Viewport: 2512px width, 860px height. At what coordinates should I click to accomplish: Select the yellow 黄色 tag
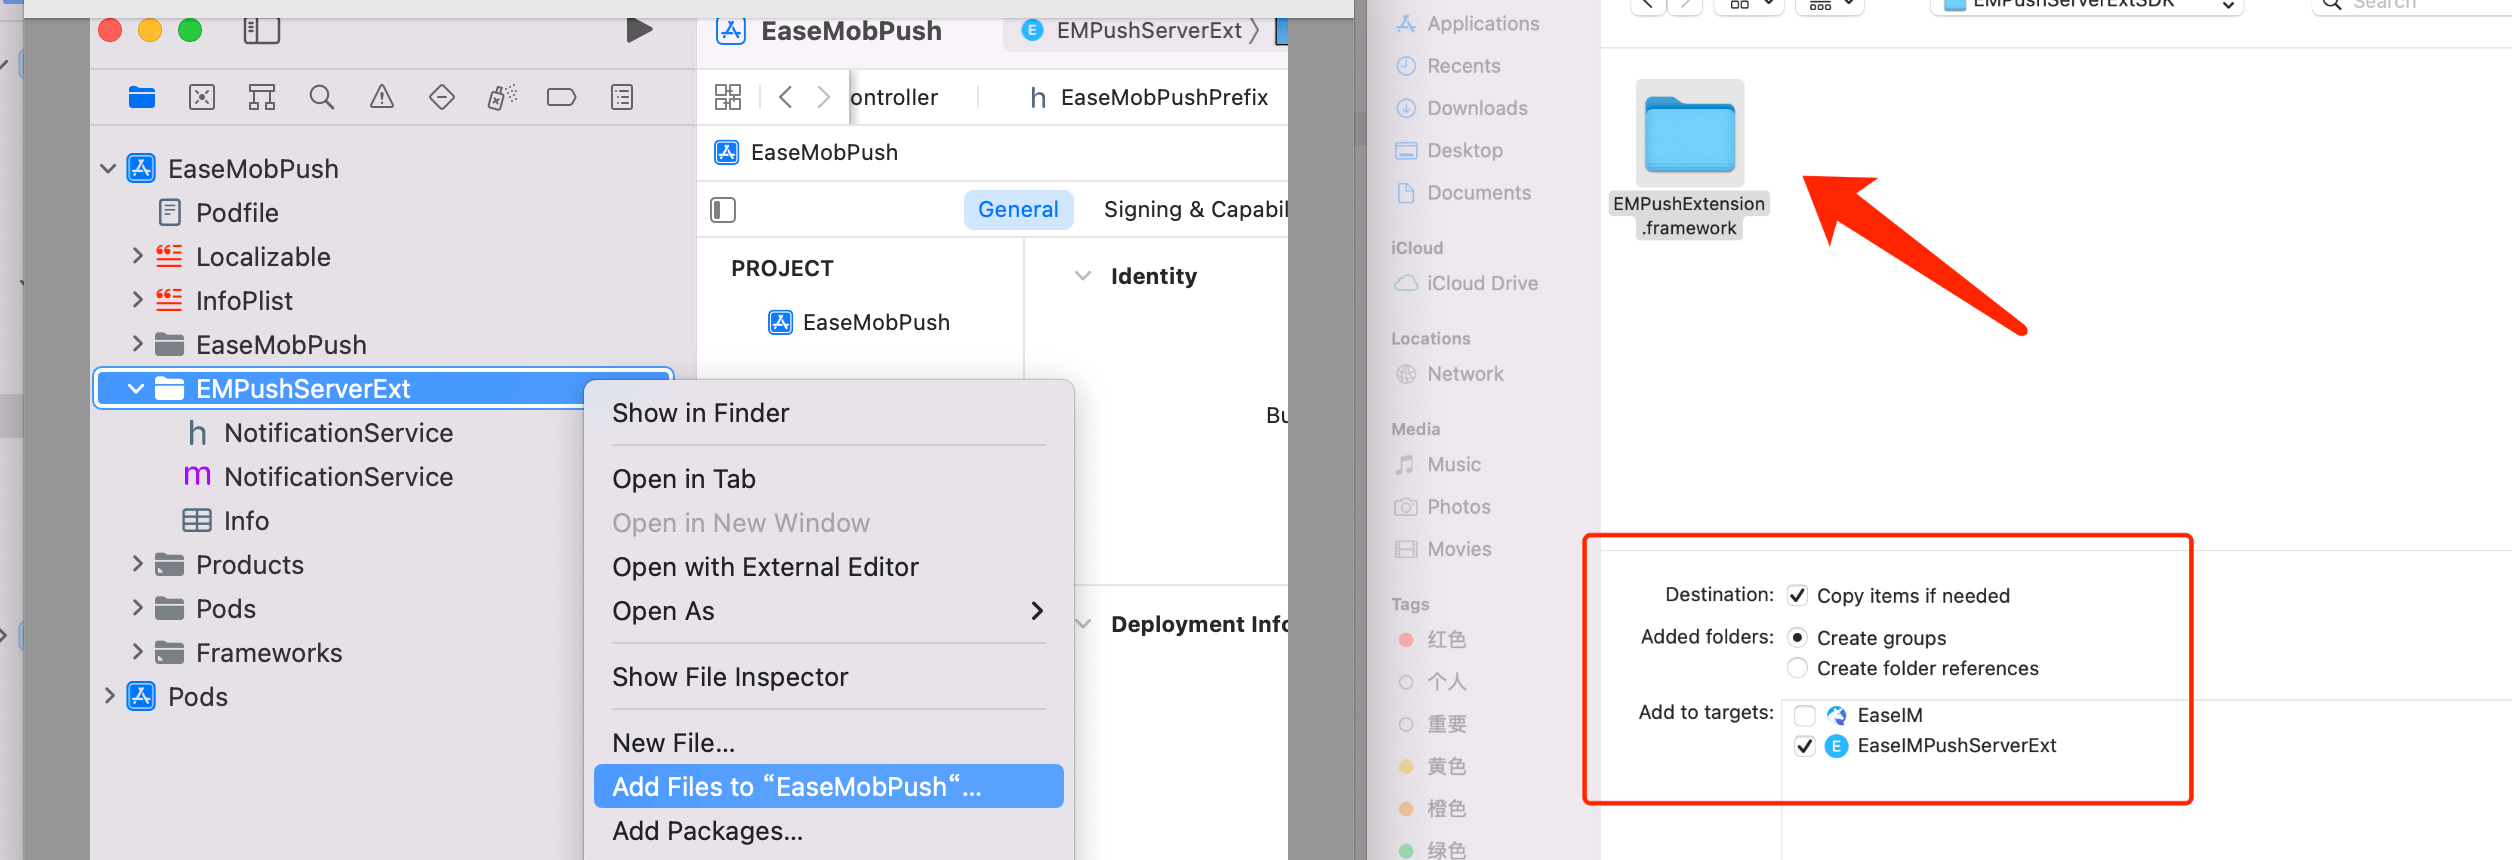[1432, 767]
